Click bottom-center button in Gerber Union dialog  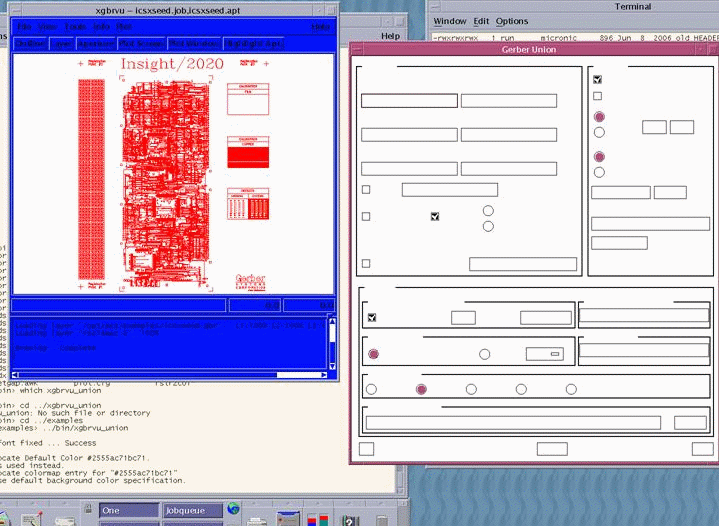(552, 449)
